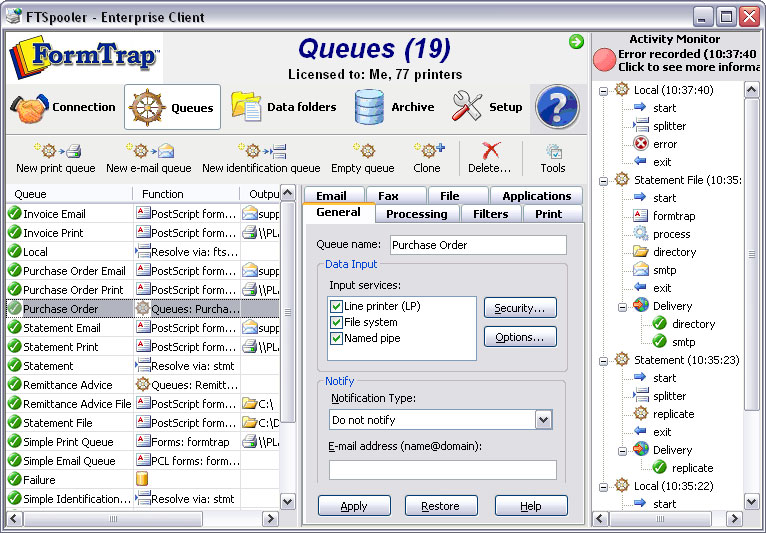Click the New e-mail queue icon
Image resolution: width=766 pixels, height=533 pixels.
[x=148, y=151]
